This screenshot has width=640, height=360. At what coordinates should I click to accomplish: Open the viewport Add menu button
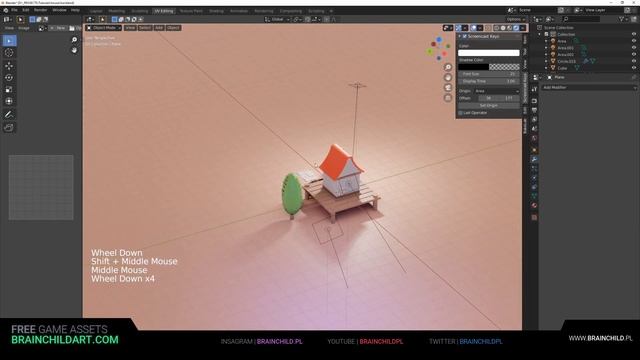point(159,28)
